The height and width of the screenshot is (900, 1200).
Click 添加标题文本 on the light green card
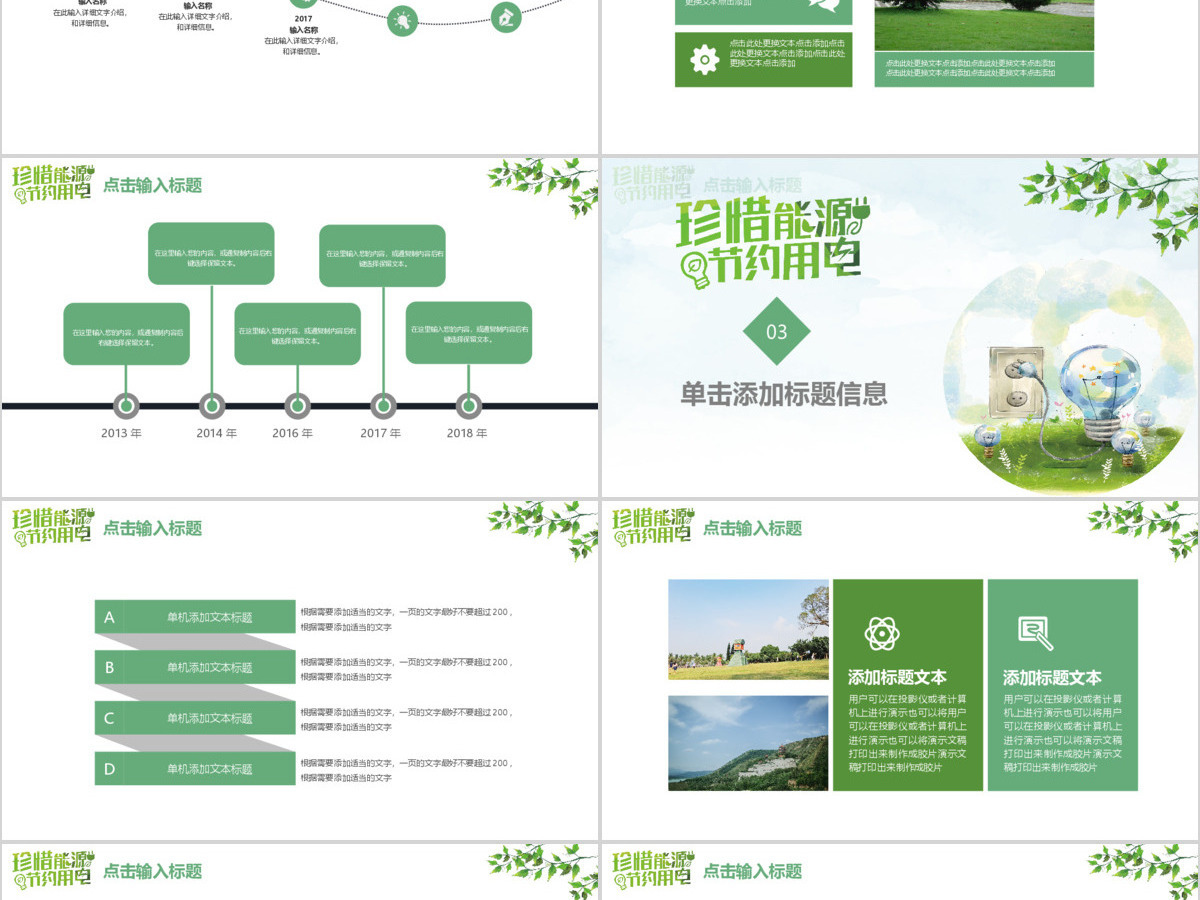click(x=1052, y=677)
